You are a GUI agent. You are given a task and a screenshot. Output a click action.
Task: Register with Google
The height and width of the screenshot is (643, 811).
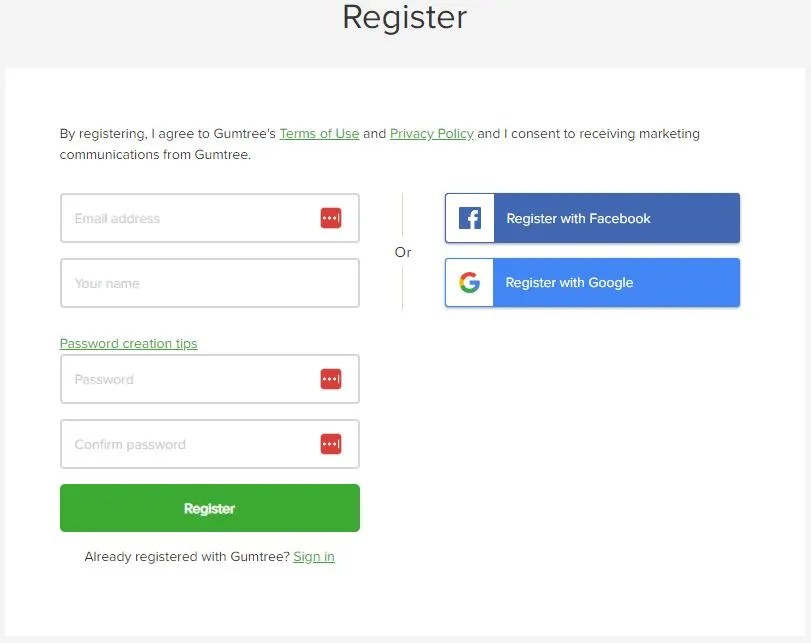[x=591, y=282]
